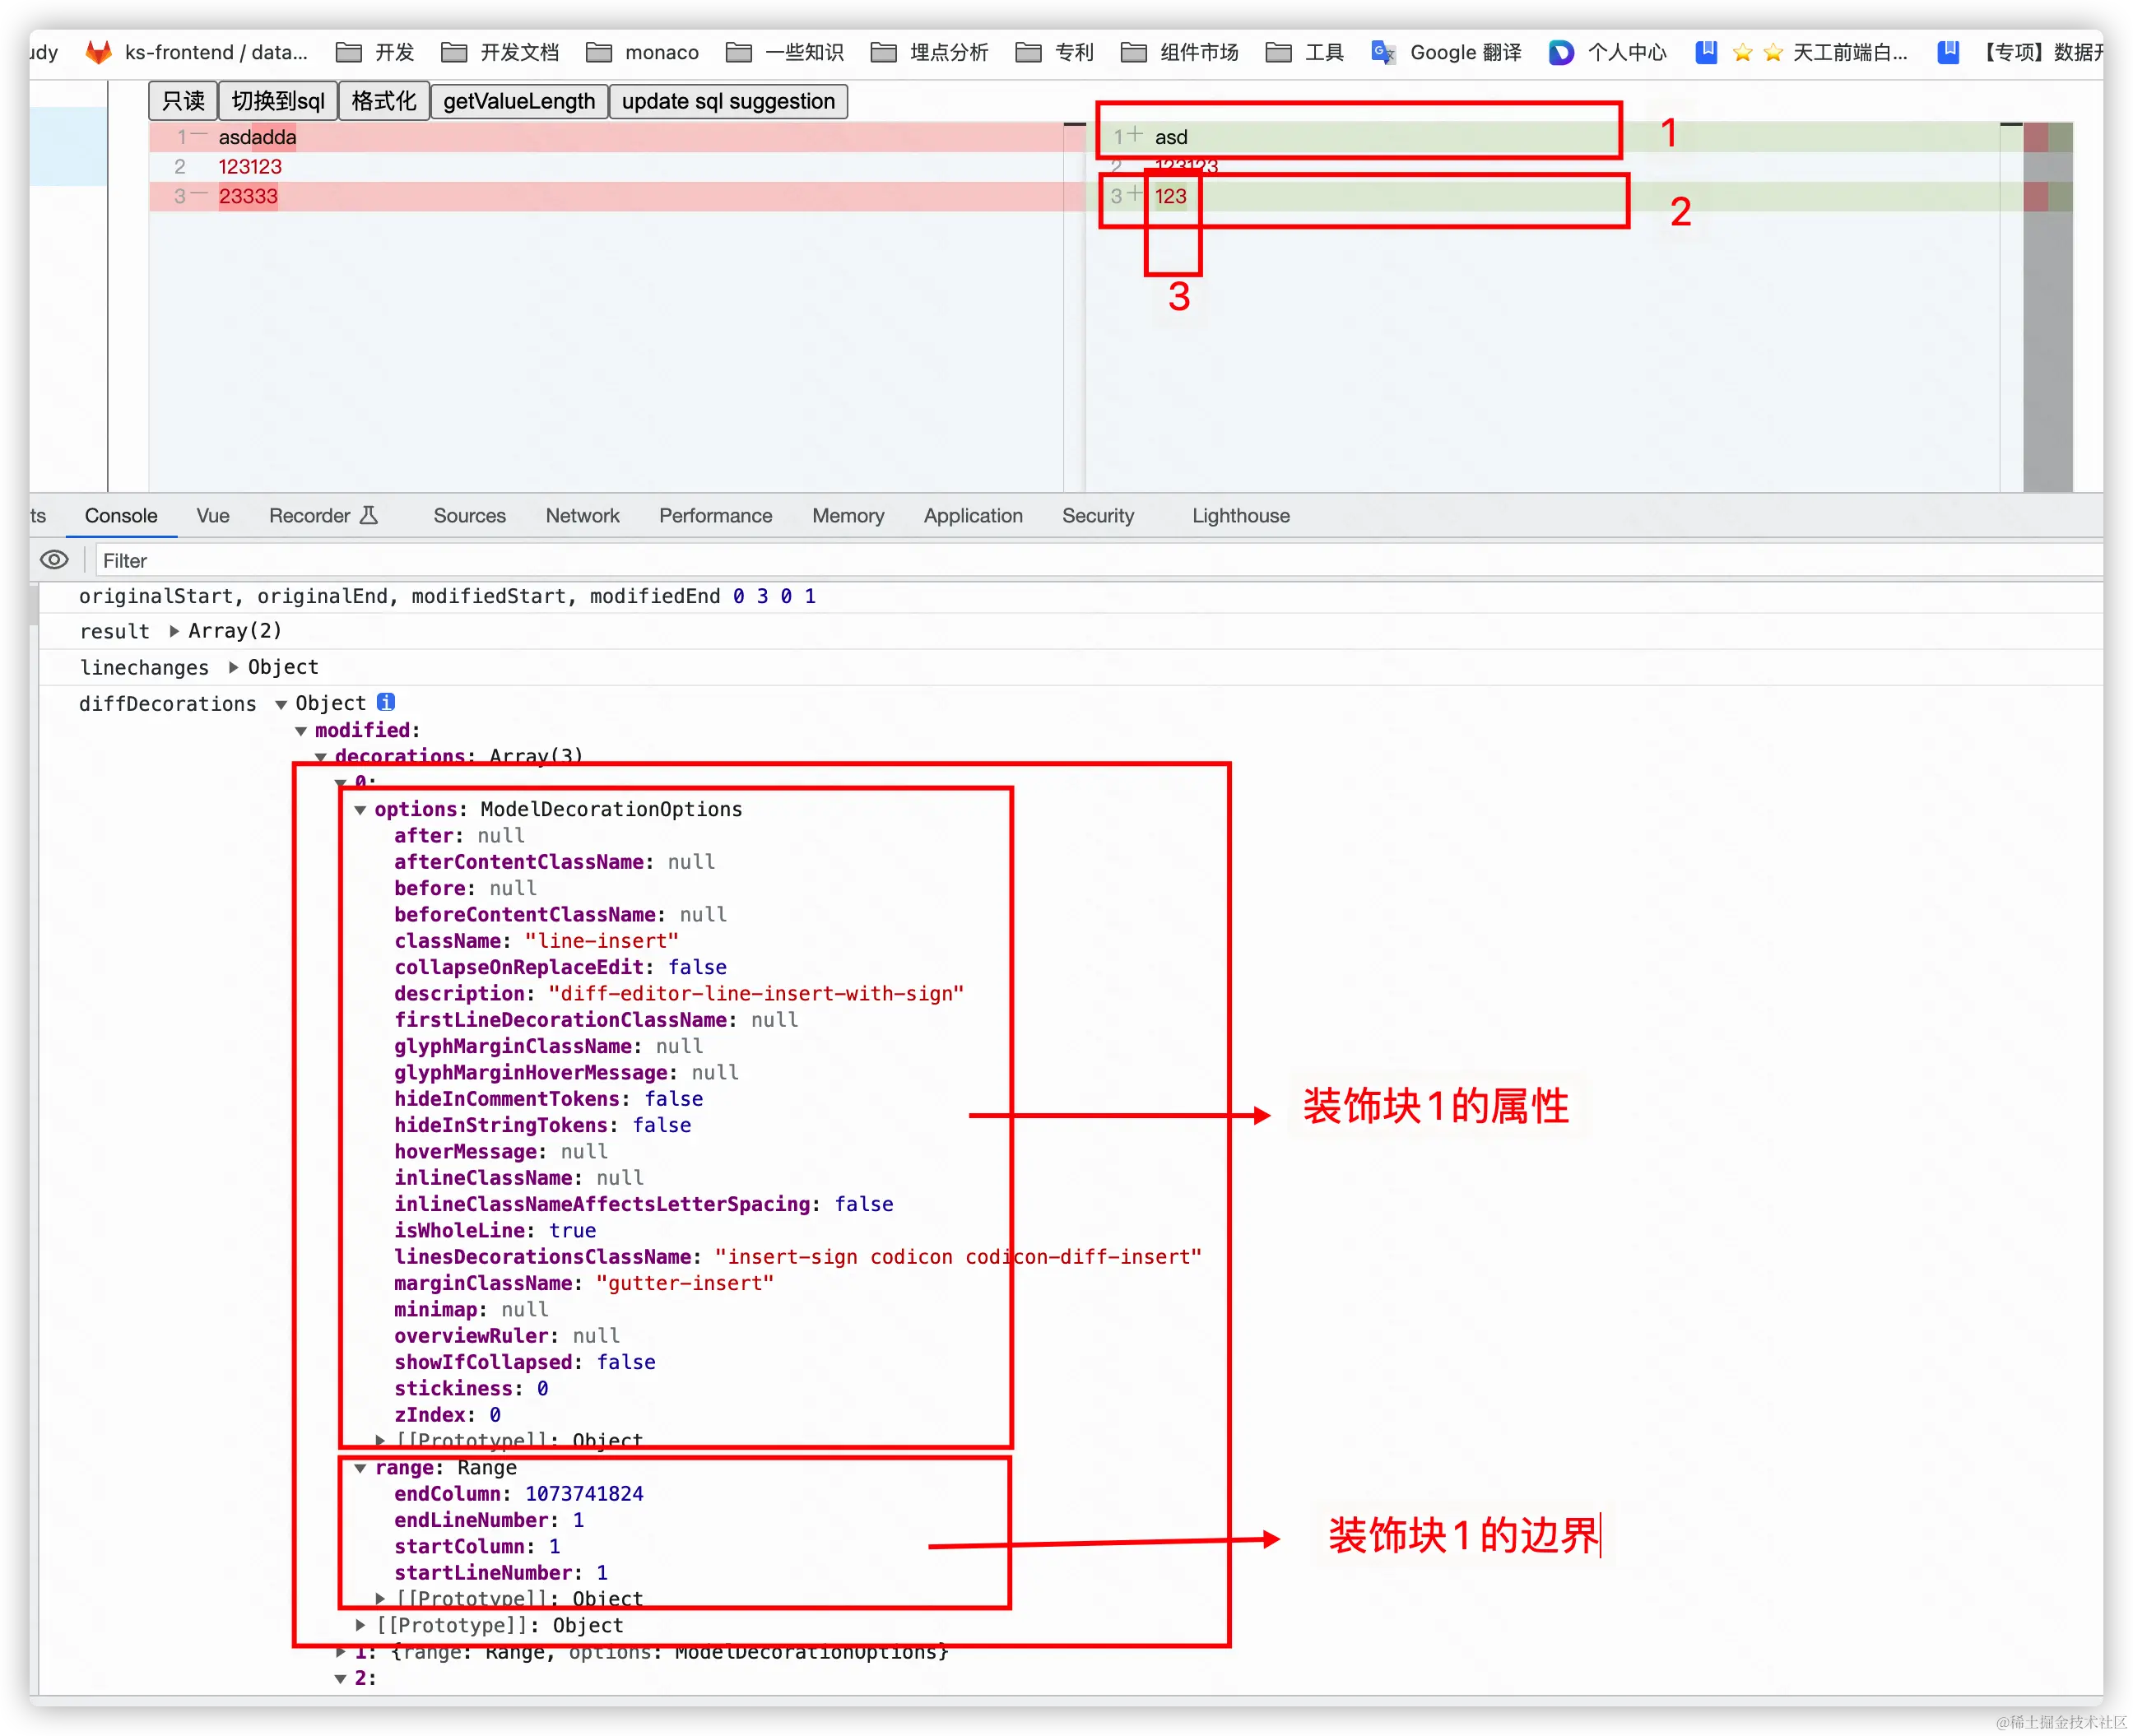The height and width of the screenshot is (1736, 2133).
Task: Switch to the Network tab
Action: tap(582, 515)
